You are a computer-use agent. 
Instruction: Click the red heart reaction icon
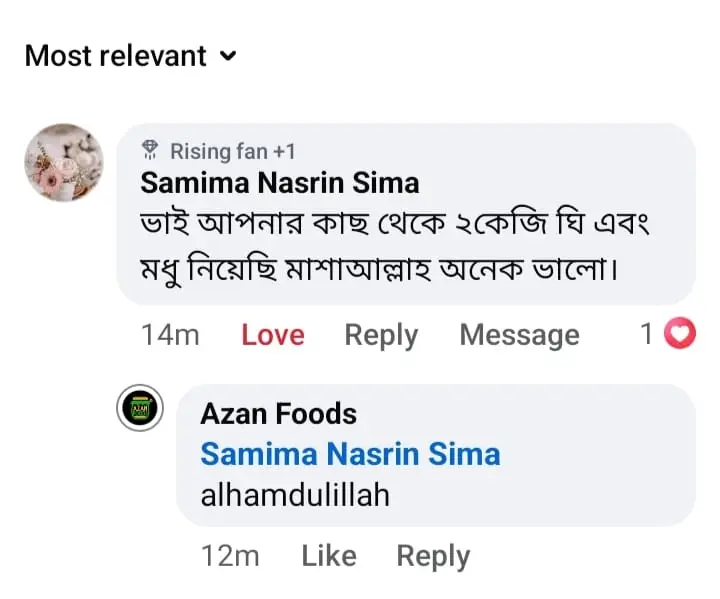680,334
